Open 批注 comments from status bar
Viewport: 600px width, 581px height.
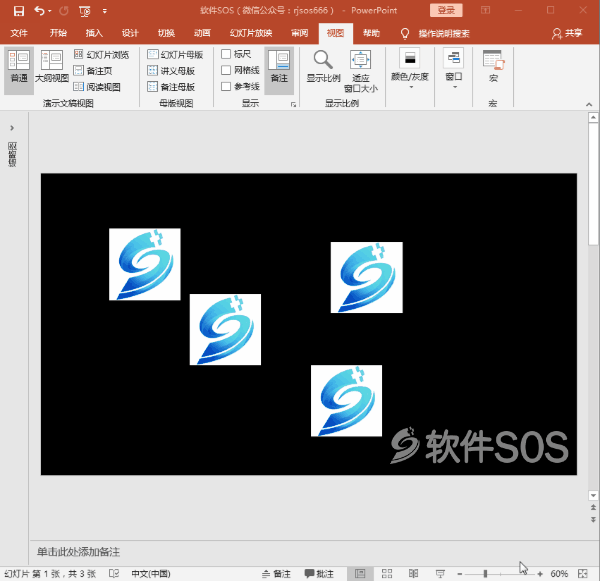pyautogui.click(x=319, y=574)
